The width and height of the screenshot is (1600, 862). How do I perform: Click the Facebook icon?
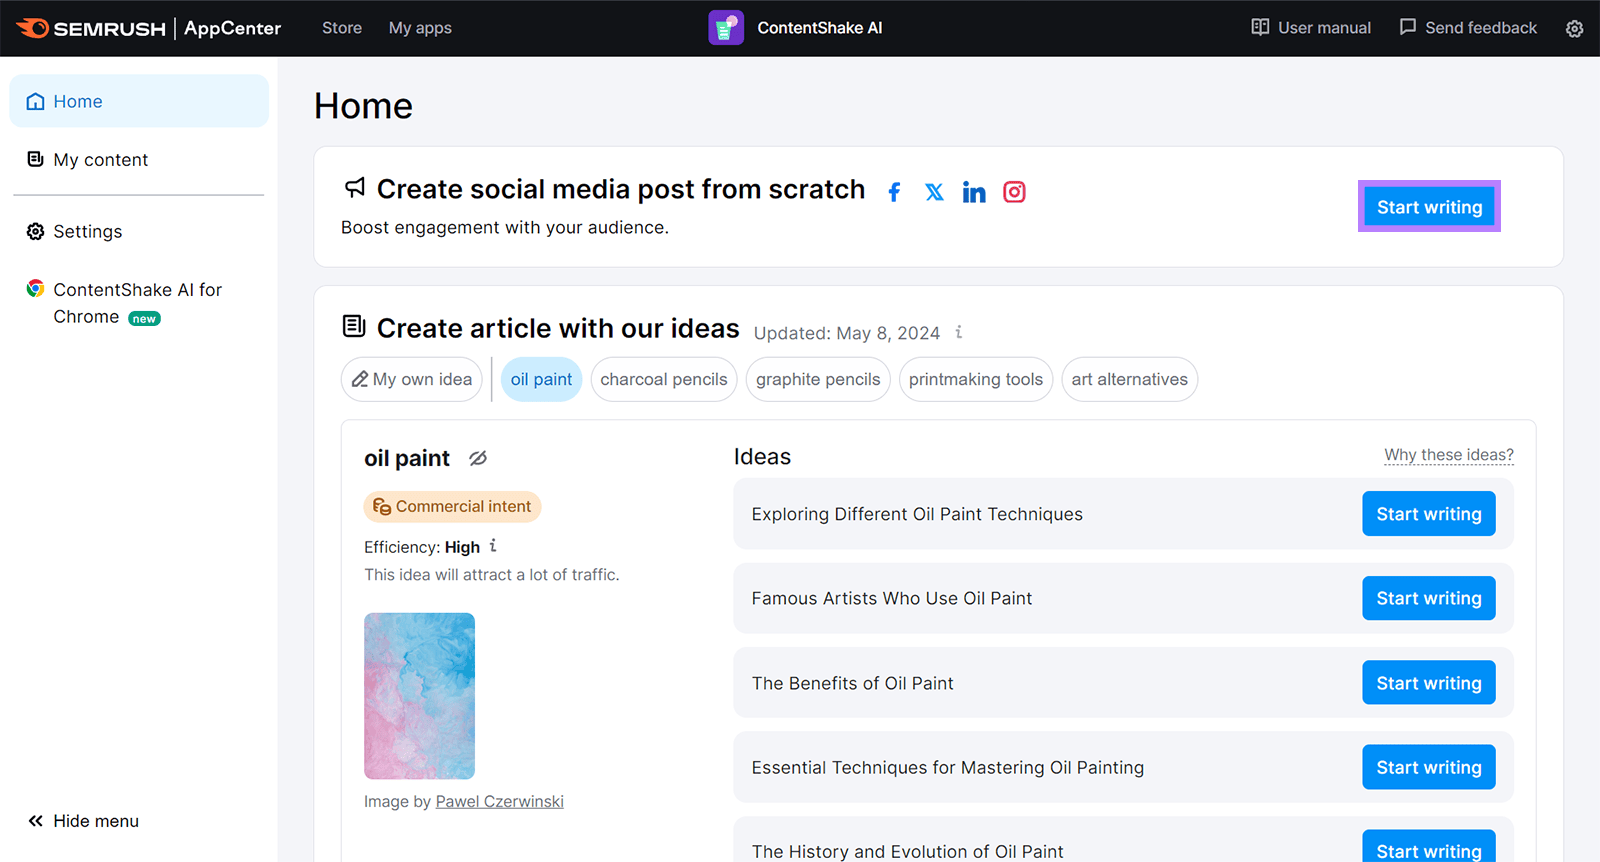[x=894, y=192]
